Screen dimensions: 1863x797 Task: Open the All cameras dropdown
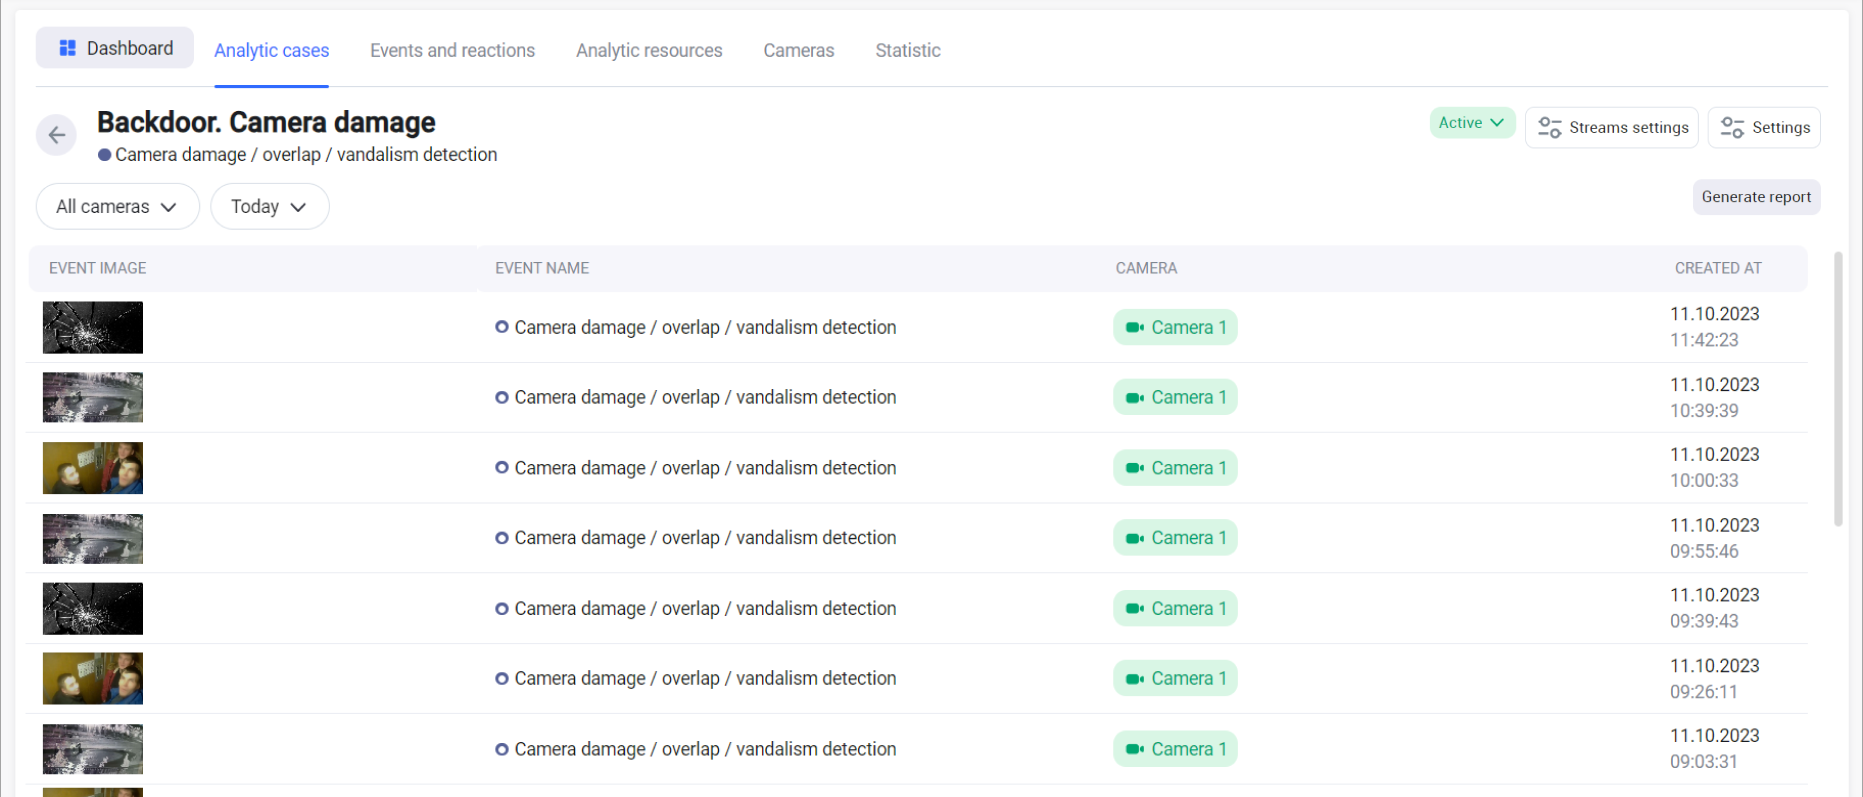(x=117, y=207)
